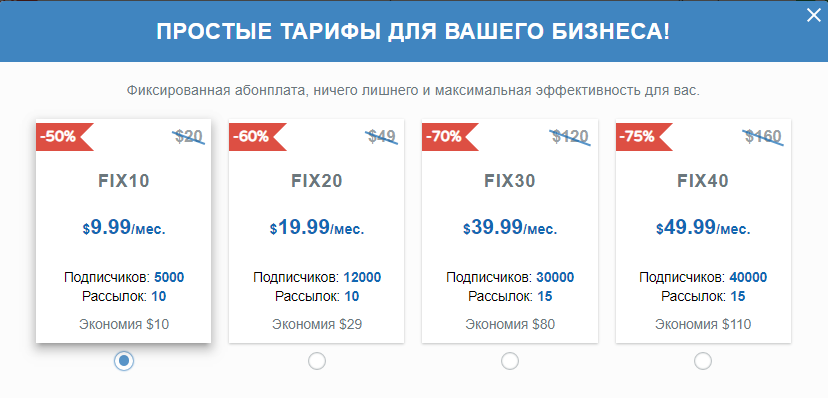828x398 pixels.
Task: Click the crossed-out $20 old price
Action: pos(189,137)
